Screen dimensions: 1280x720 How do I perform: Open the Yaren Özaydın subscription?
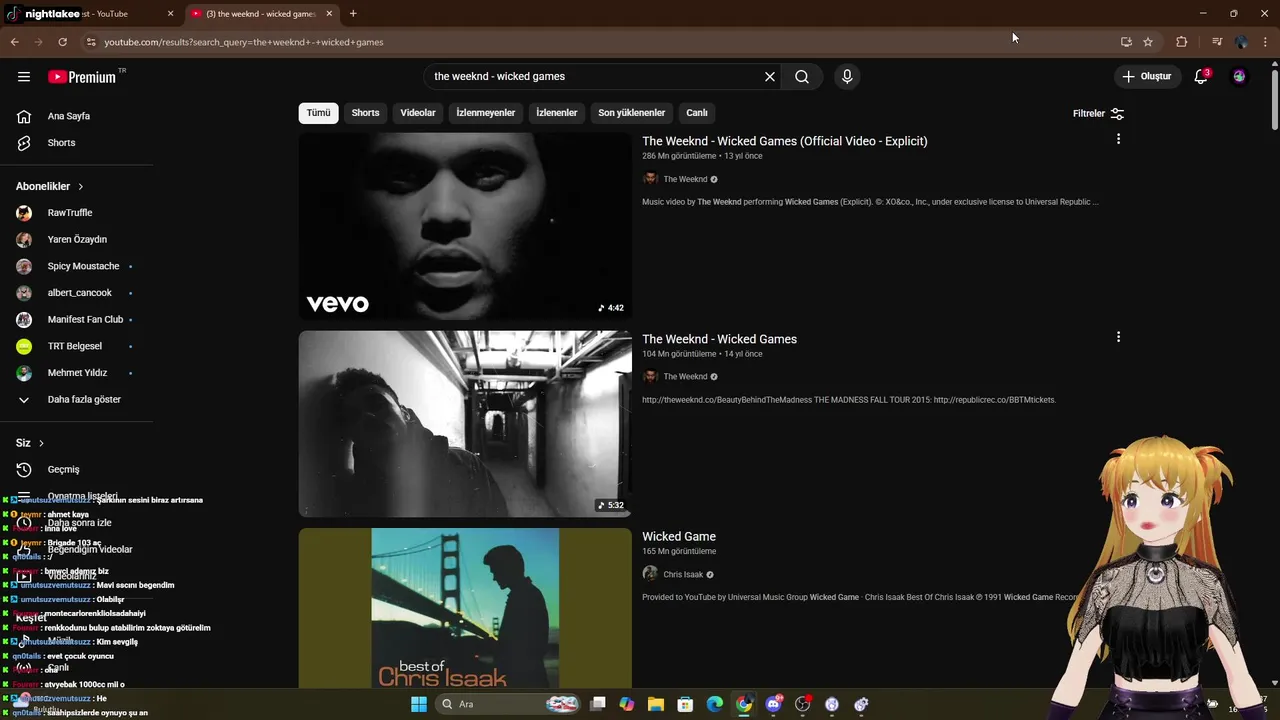76,240
